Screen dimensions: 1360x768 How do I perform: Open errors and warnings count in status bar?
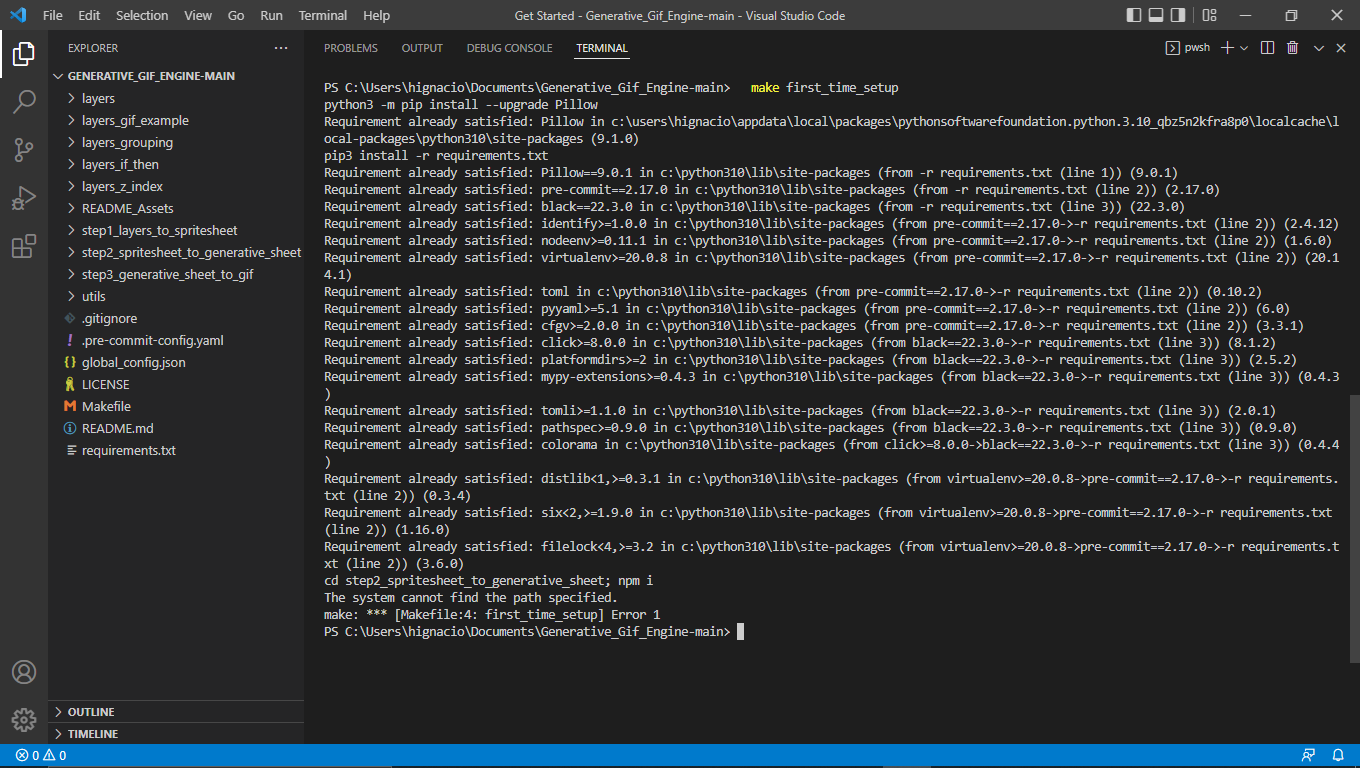click(x=41, y=755)
